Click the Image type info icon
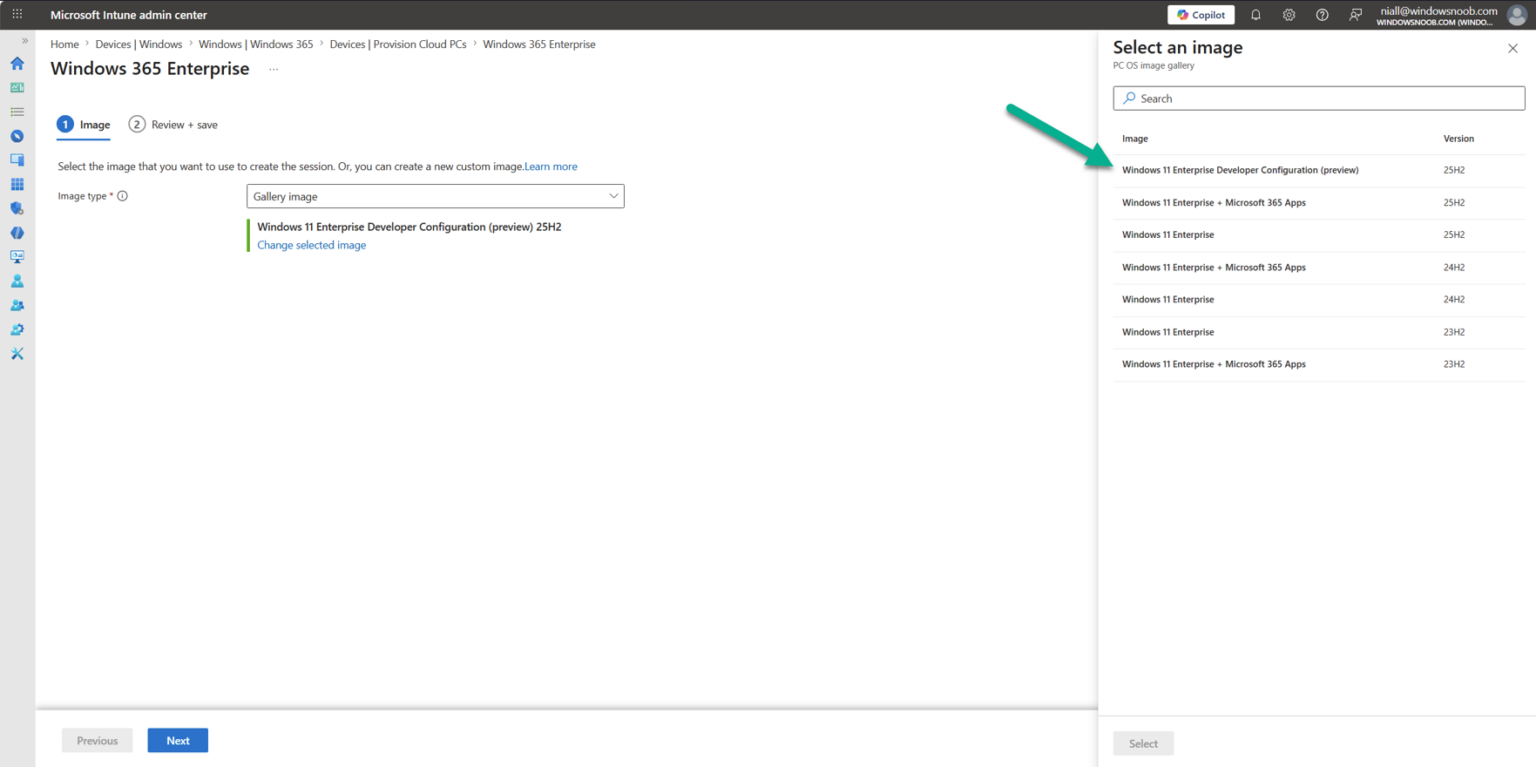 click(123, 196)
